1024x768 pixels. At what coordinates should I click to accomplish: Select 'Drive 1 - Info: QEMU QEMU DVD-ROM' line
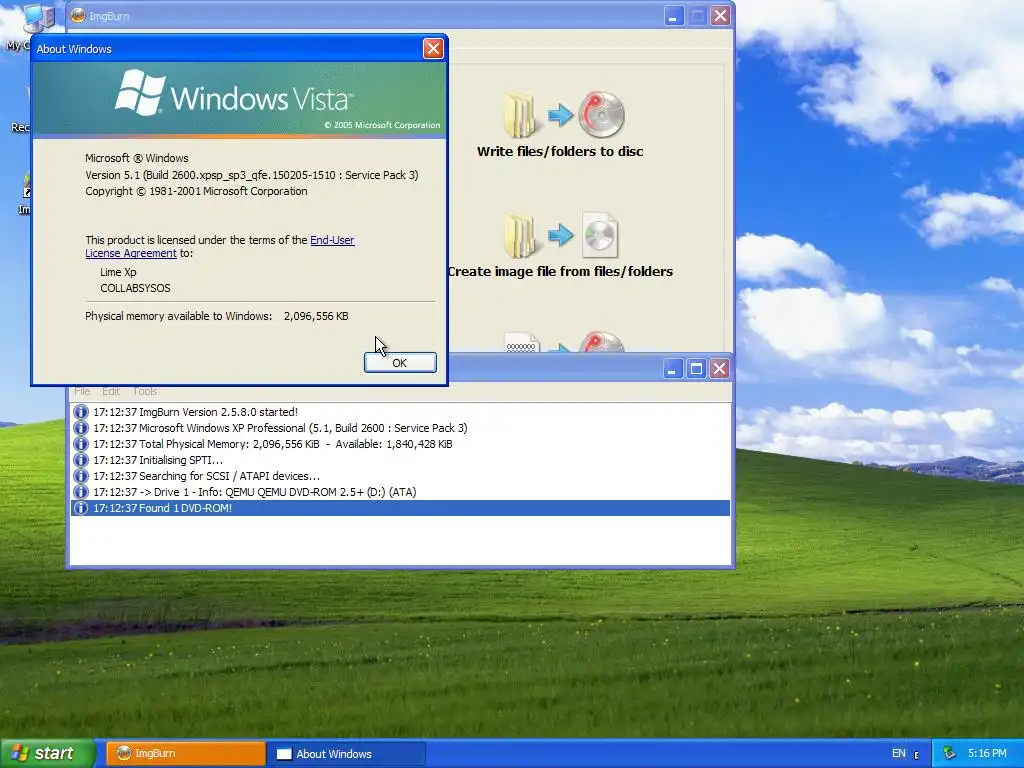(x=400, y=492)
